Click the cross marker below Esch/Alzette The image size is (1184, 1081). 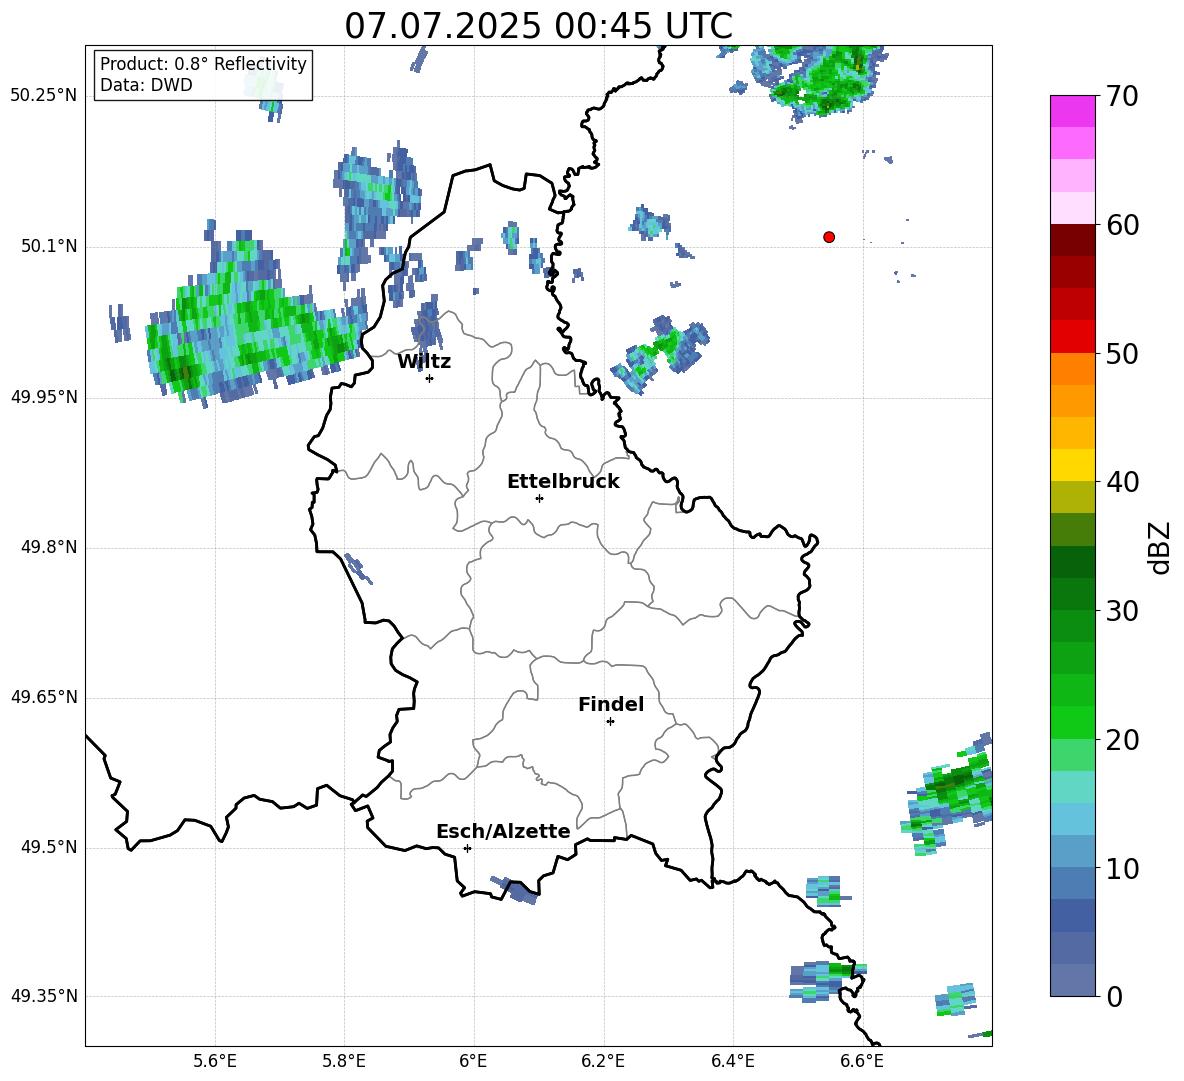pyautogui.click(x=467, y=848)
